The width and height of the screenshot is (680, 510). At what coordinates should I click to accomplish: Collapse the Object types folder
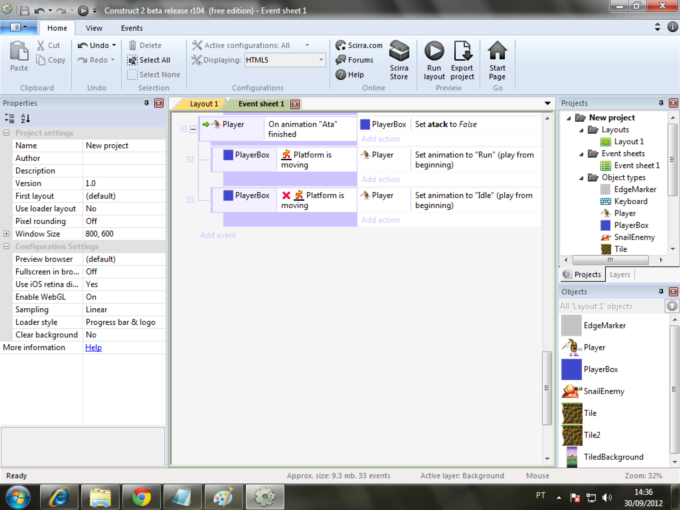(x=581, y=177)
